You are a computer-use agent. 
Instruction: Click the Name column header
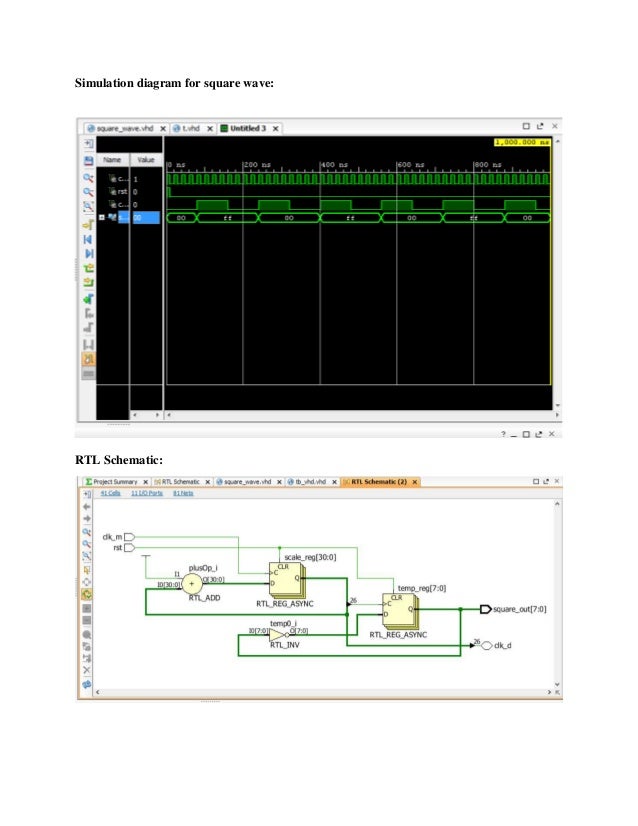pyautogui.click(x=112, y=160)
